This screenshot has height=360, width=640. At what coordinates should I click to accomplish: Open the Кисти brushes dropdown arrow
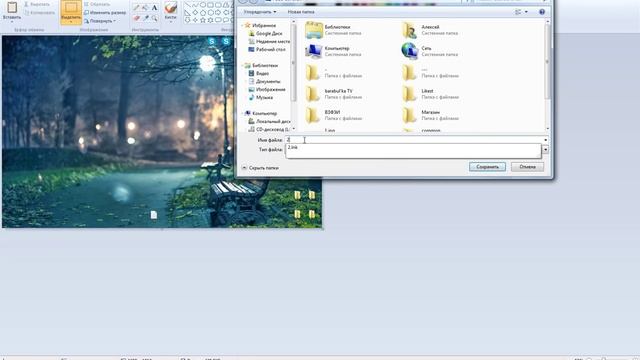pyautogui.click(x=171, y=22)
